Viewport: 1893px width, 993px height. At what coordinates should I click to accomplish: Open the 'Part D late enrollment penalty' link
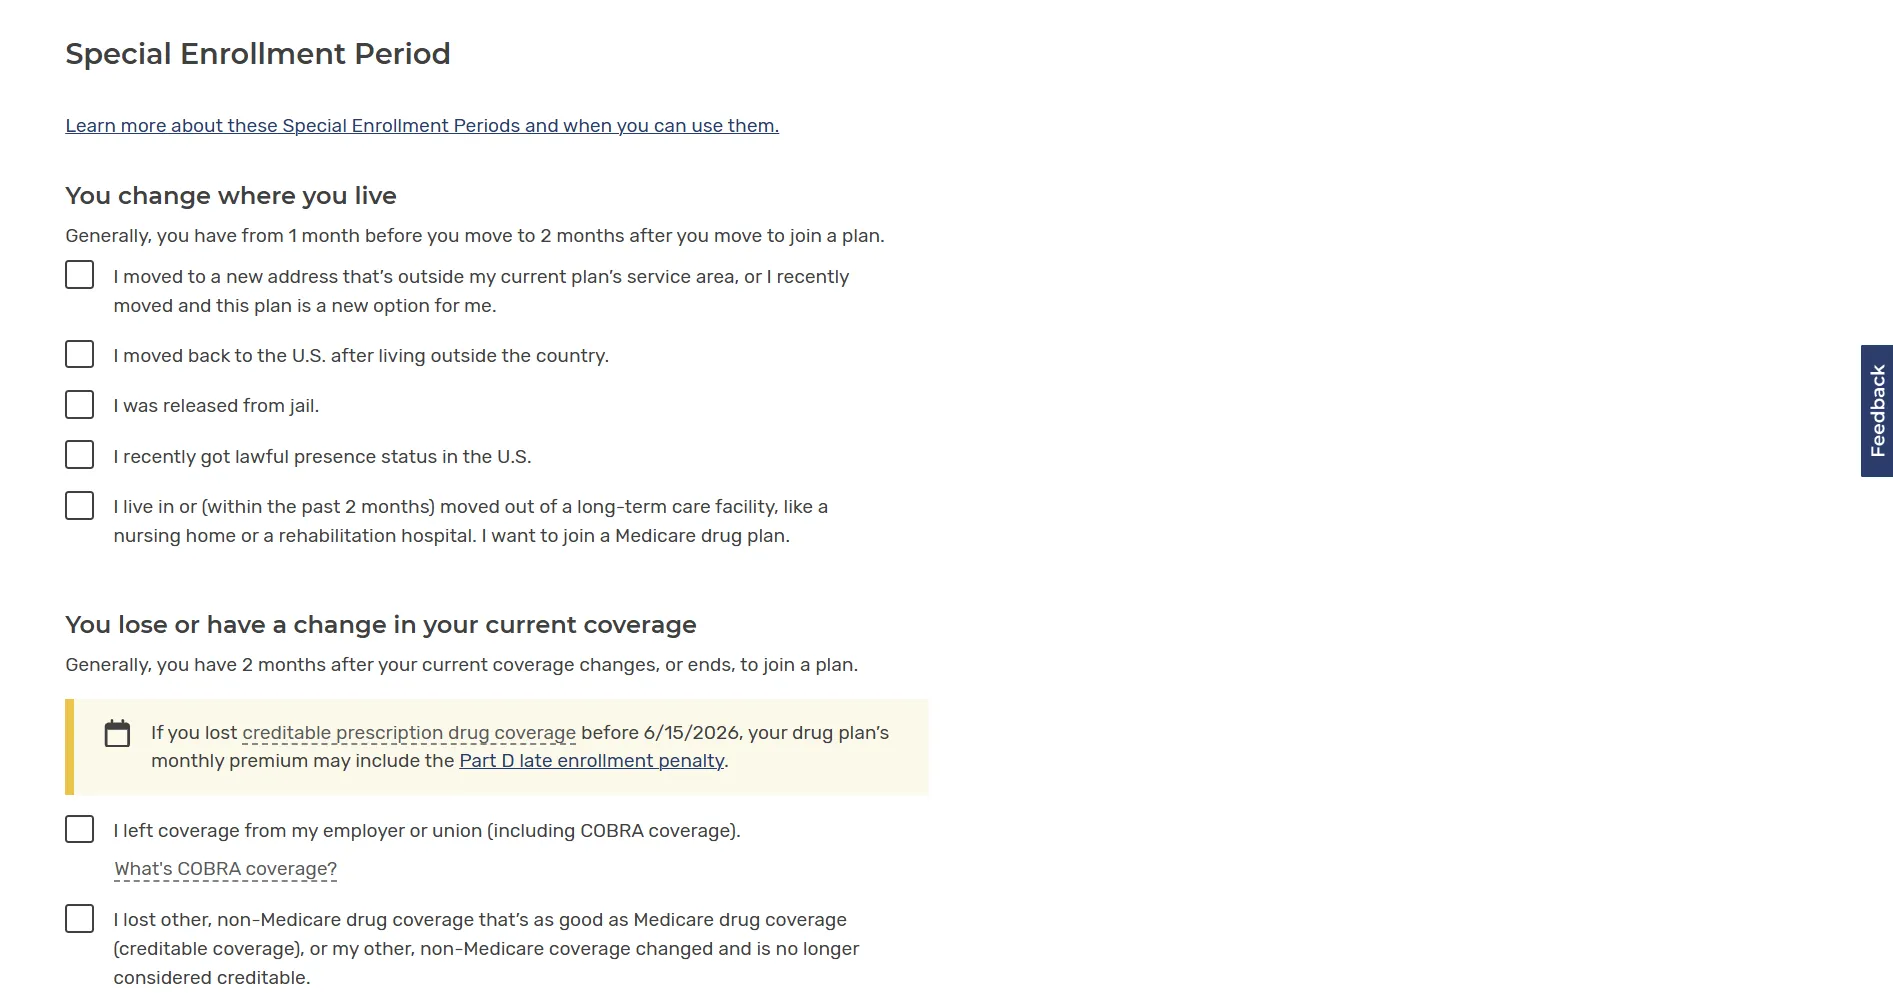[x=592, y=761]
